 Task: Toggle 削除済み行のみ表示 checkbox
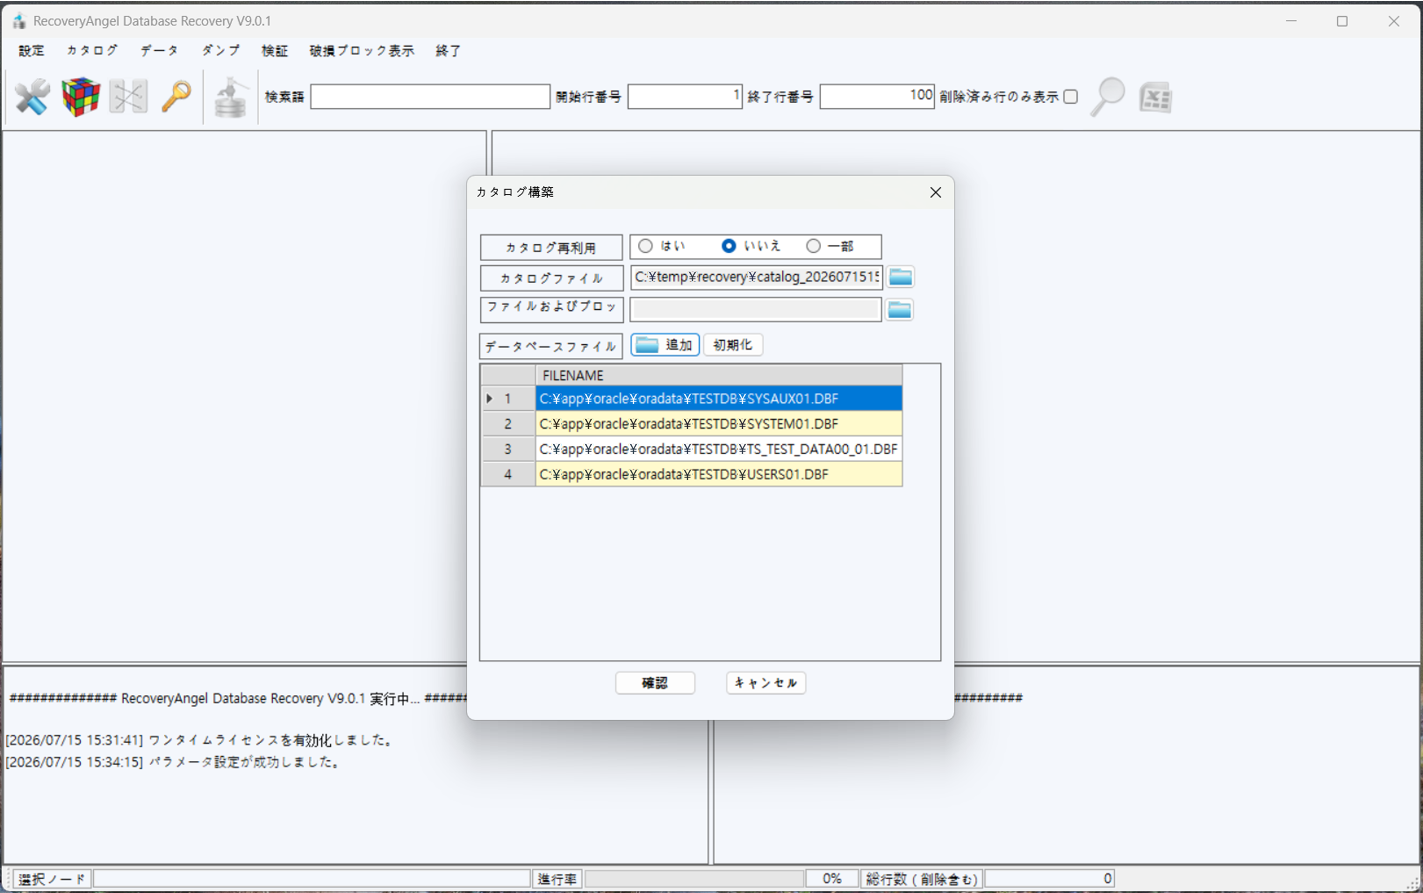click(x=1071, y=97)
